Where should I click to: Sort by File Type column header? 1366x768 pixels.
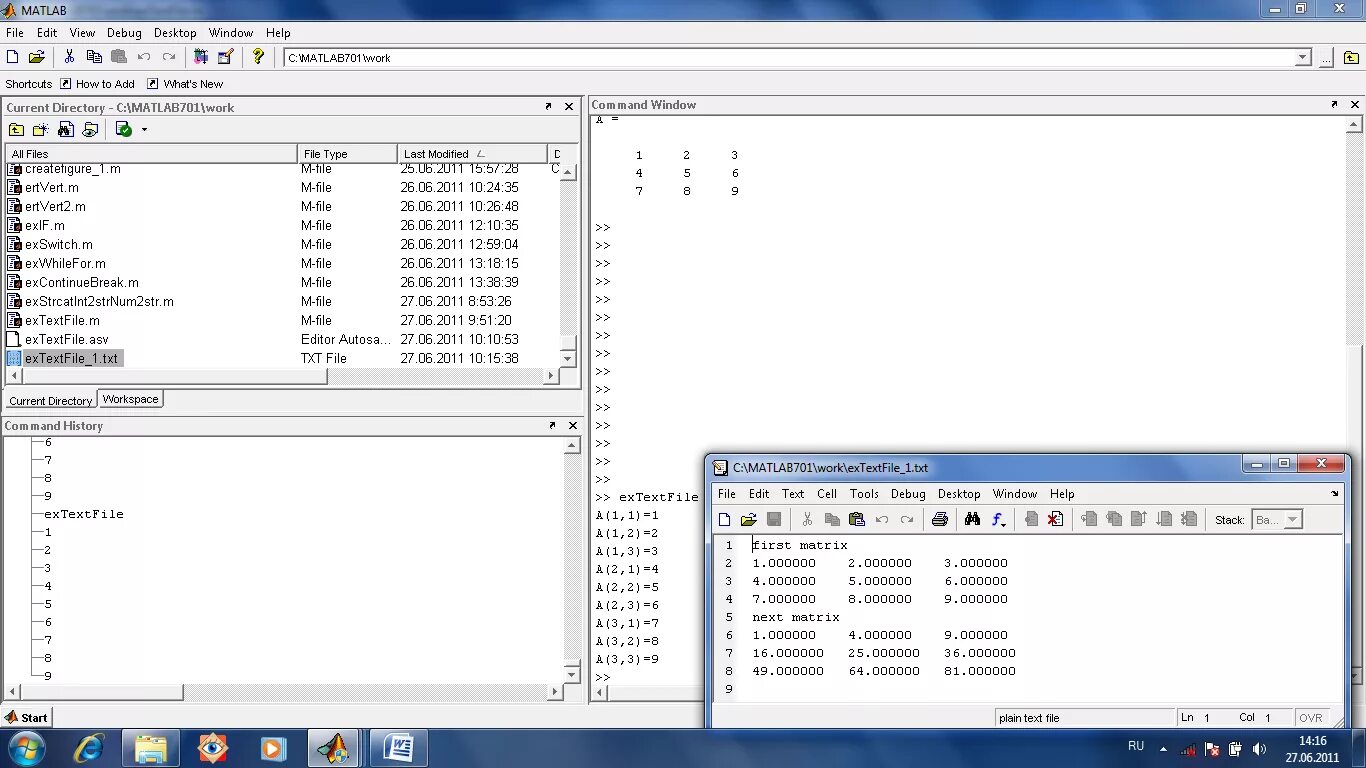pyautogui.click(x=347, y=154)
